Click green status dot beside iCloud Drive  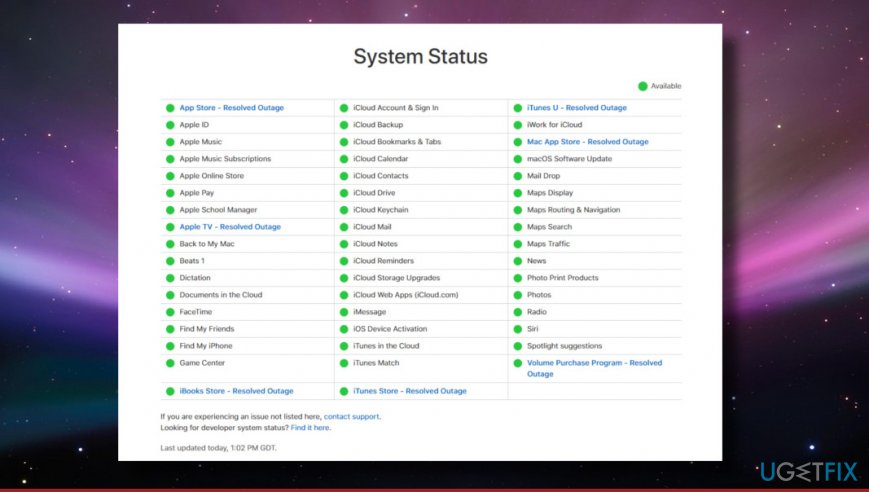pyautogui.click(x=344, y=193)
